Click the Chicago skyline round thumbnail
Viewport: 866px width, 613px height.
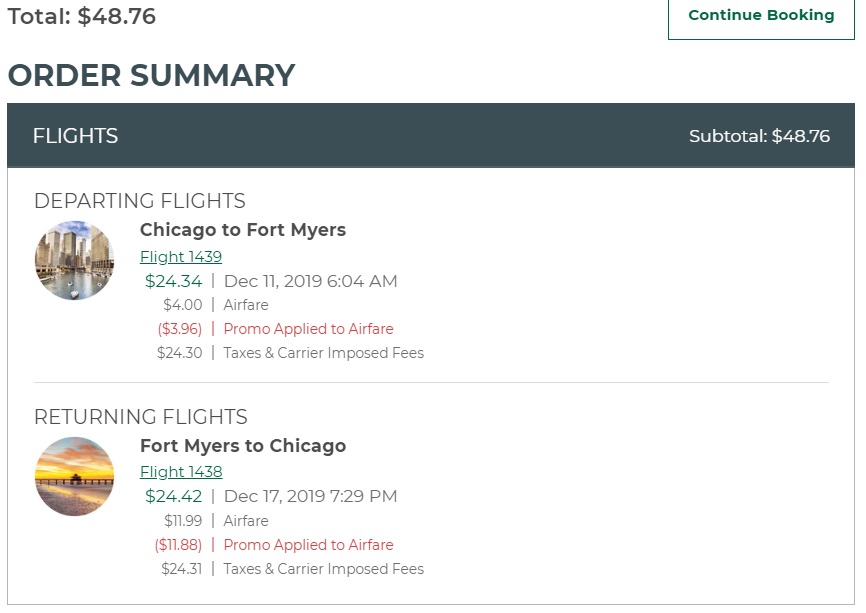74,260
